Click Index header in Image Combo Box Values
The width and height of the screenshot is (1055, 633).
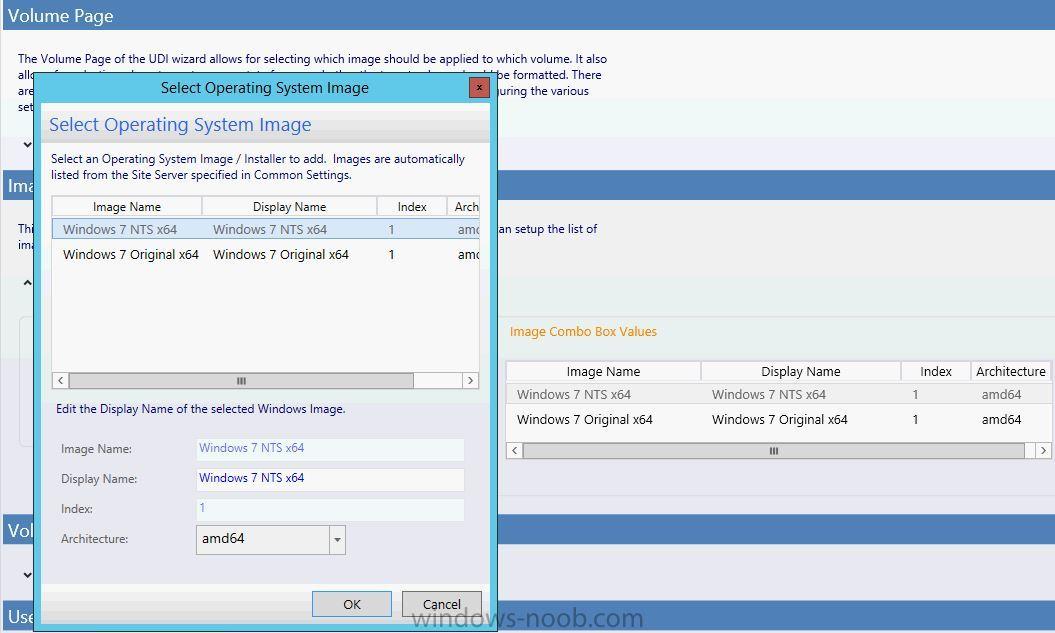(935, 371)
